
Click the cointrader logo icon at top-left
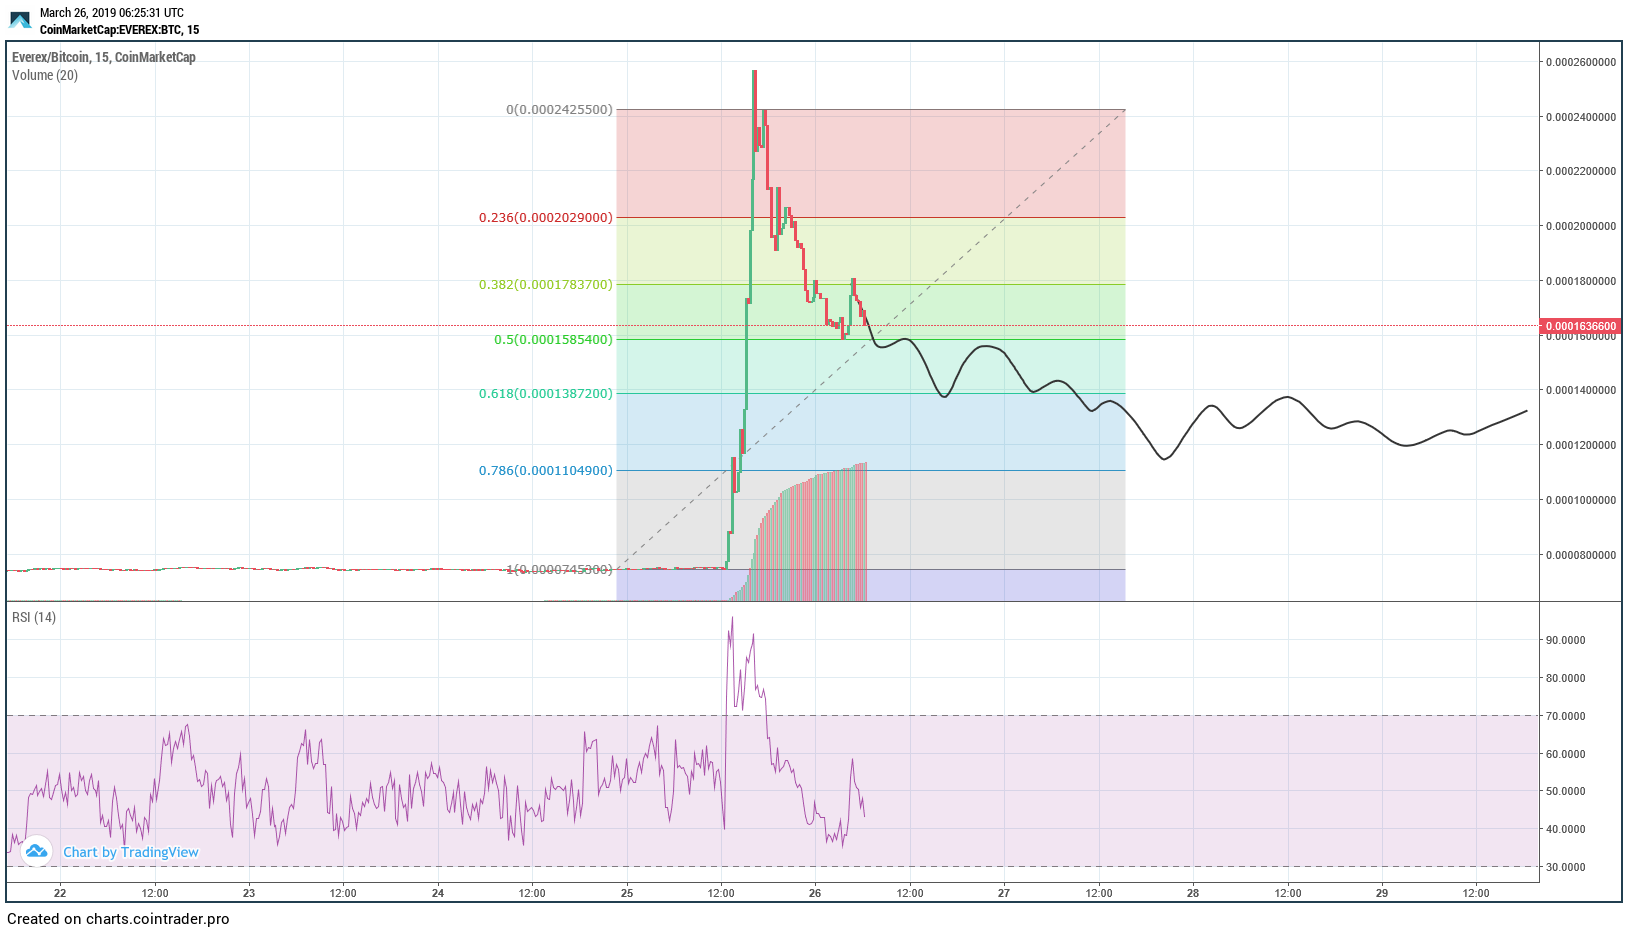[20, 20]
